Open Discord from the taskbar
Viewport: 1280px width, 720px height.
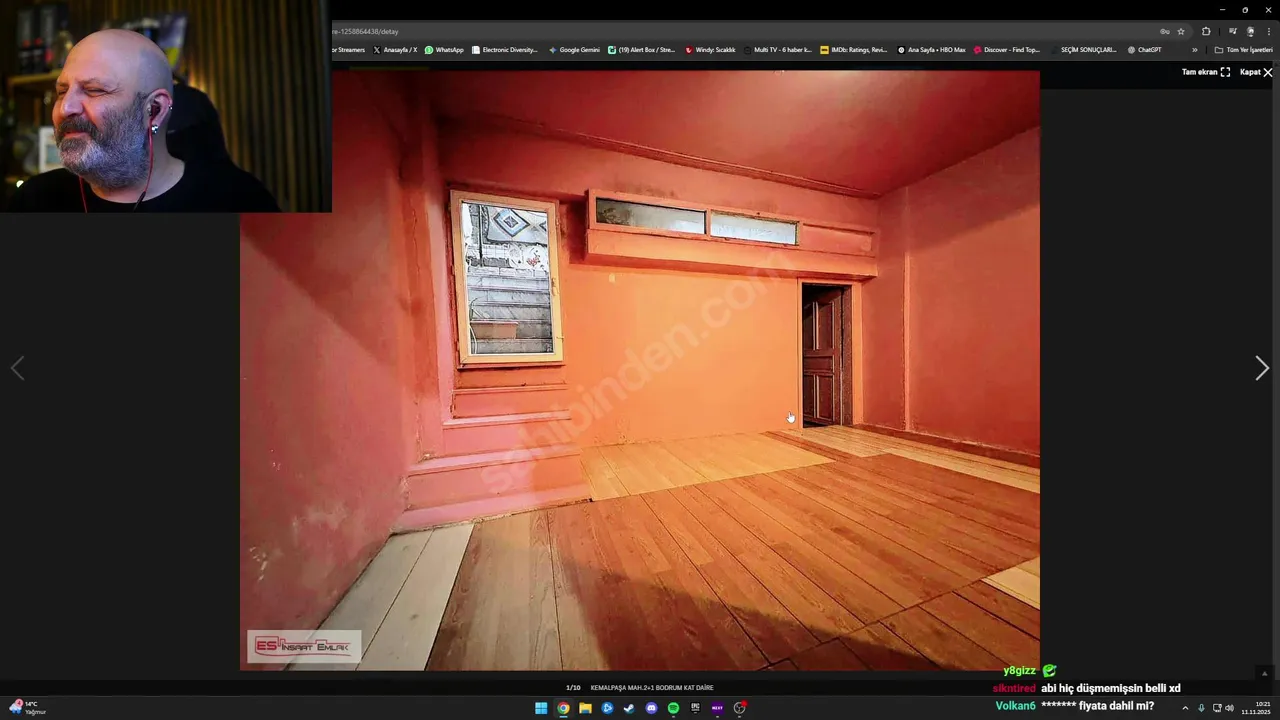point(651,708)
